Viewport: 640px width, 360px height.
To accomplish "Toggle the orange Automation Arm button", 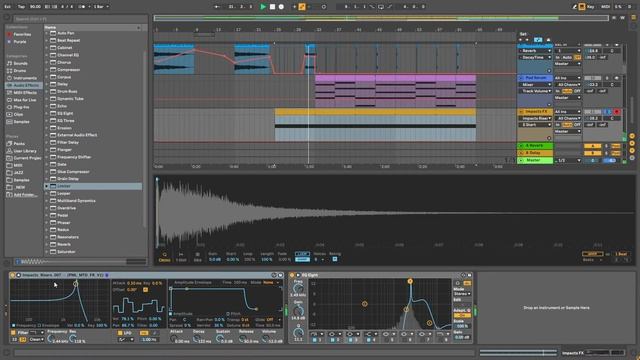I will tap(302, 7).
